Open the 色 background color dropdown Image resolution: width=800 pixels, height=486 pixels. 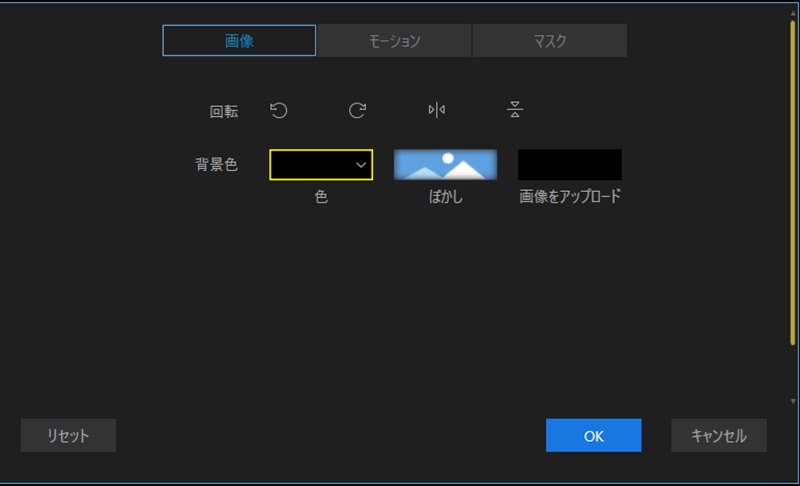pos(321,165)
